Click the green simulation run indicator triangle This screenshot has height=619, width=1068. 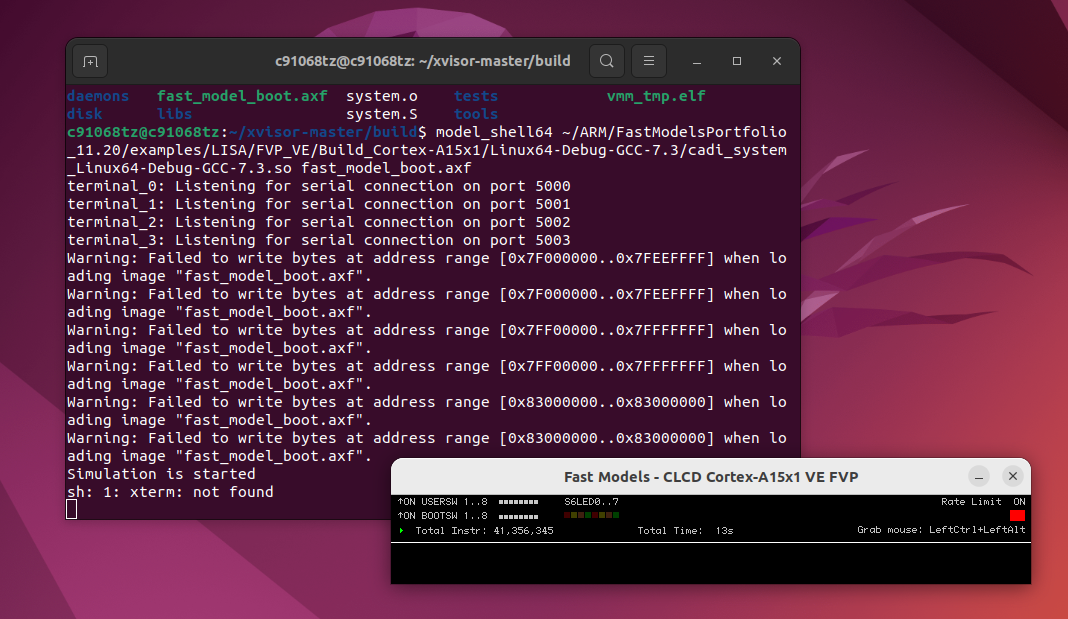click(402, 531)
